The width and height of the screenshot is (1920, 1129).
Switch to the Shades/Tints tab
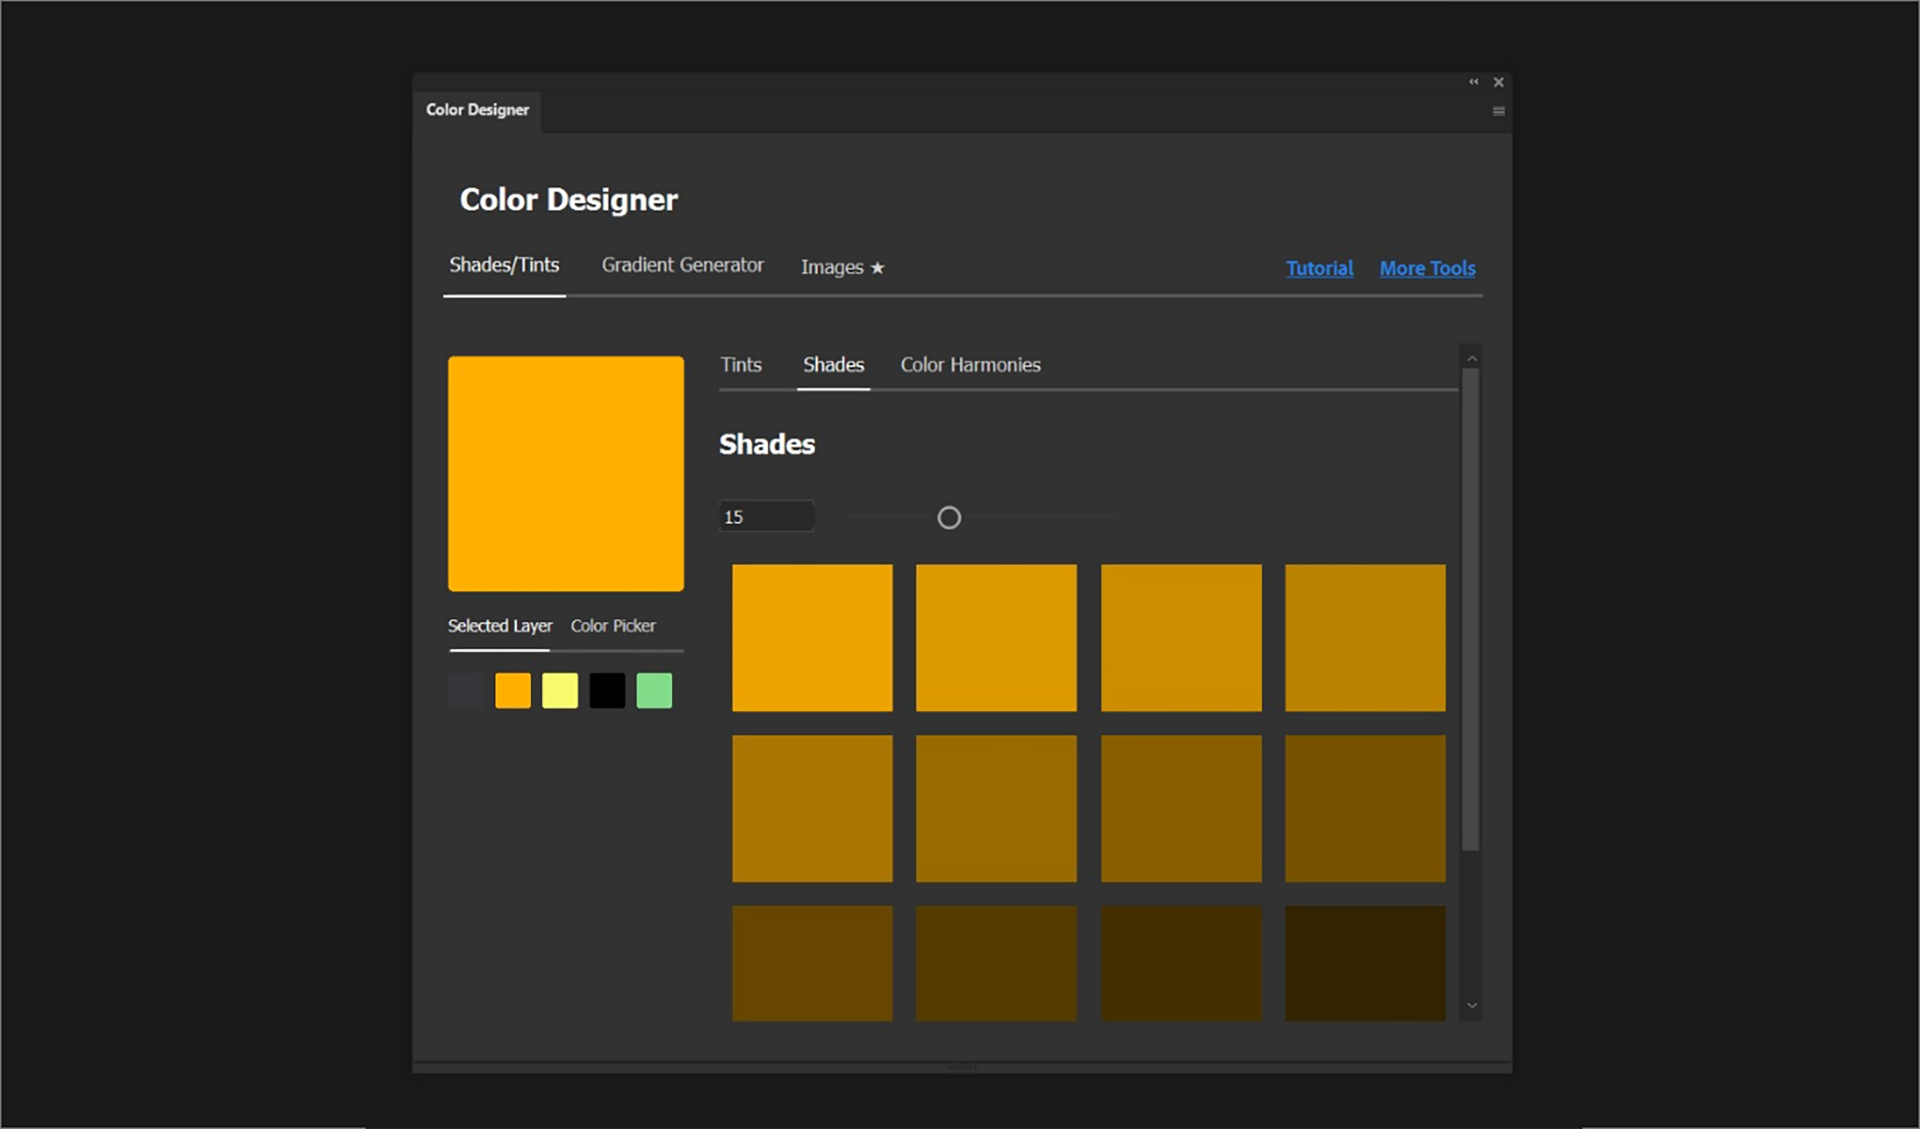pos(504,265)
